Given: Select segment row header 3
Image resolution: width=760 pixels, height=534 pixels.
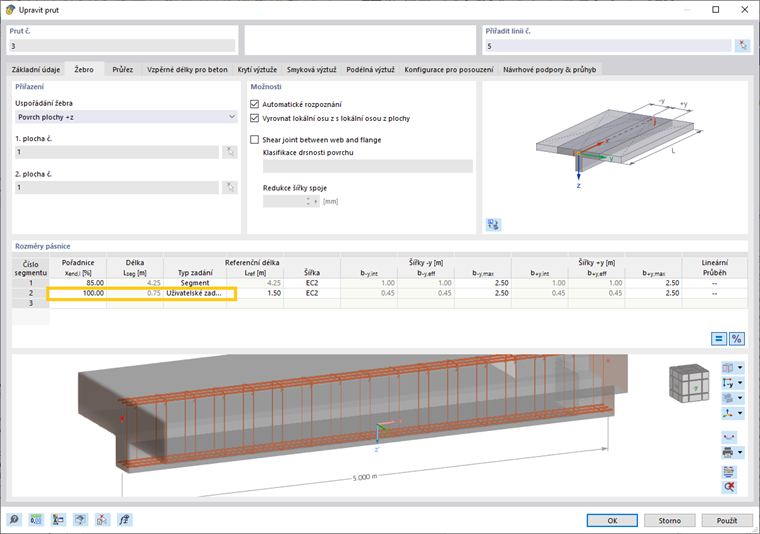Looking at the screenshot, I should (31, 303).
